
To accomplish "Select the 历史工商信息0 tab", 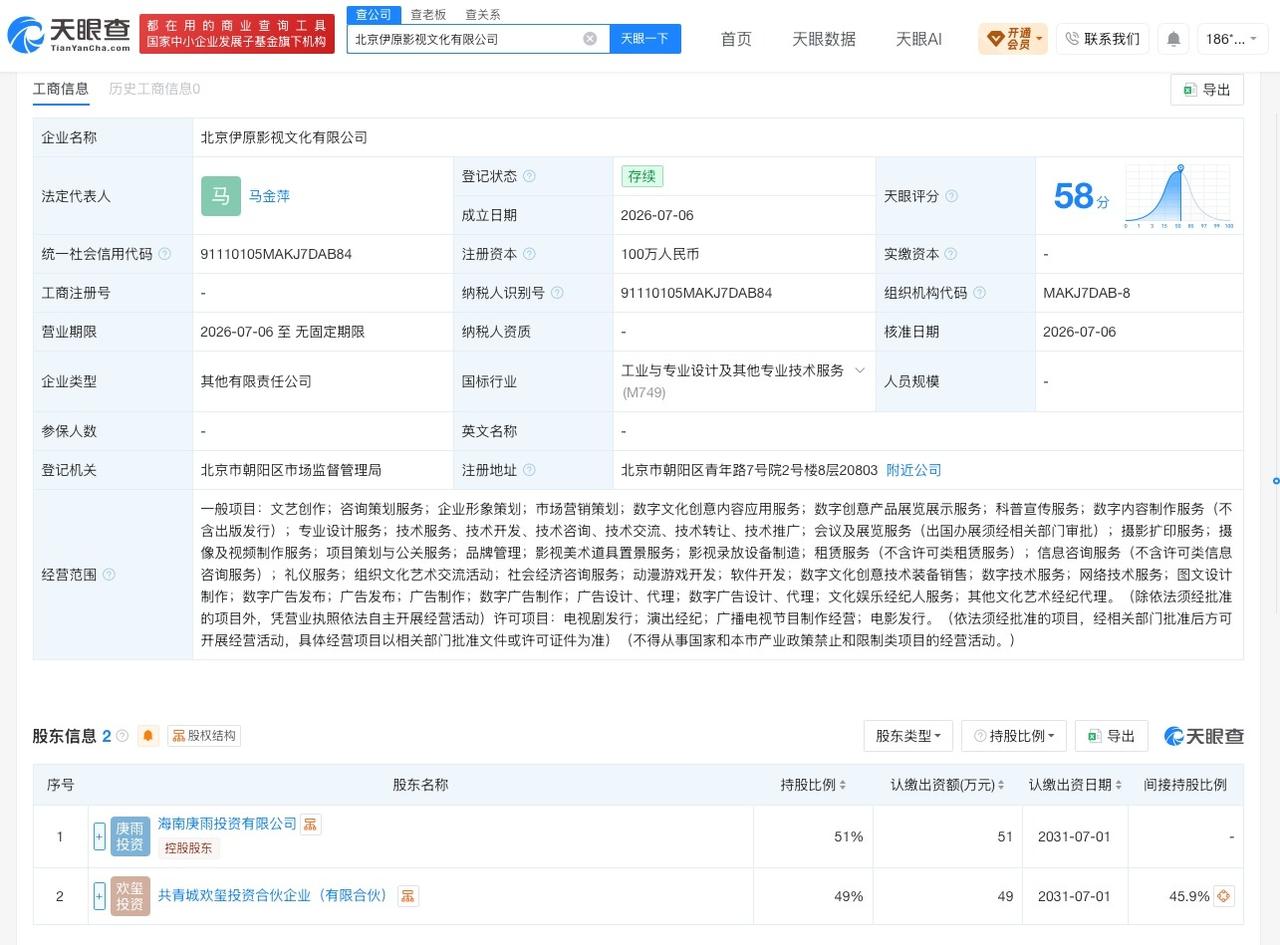I will [154, 88].
